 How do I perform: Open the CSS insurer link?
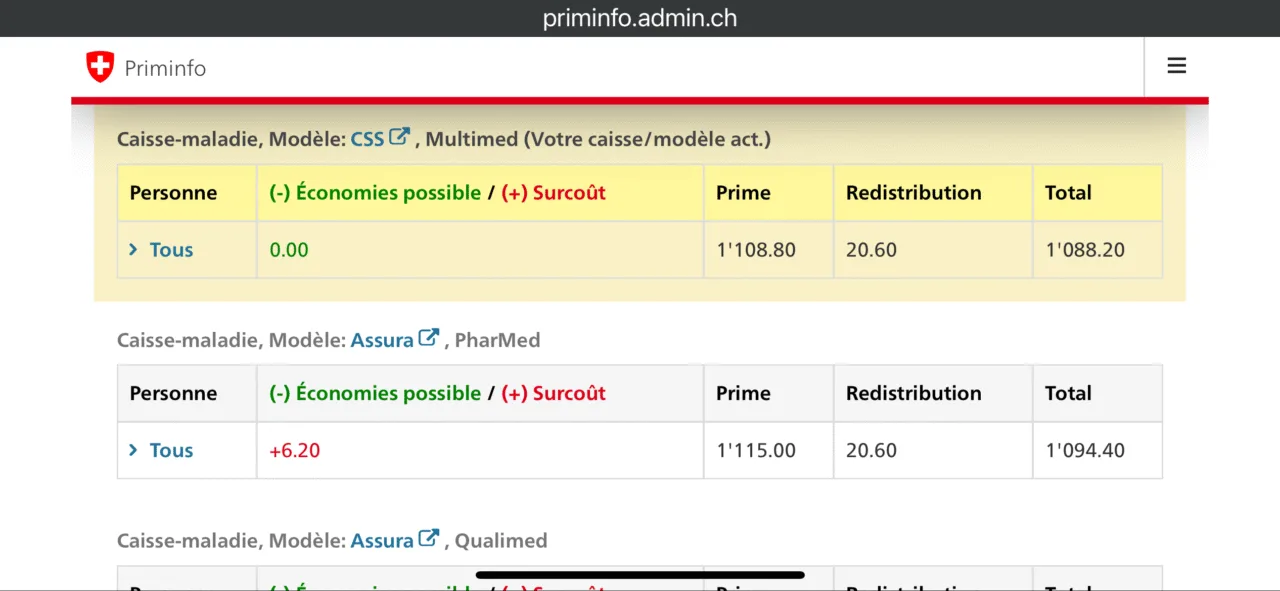pyautogui.click(x=367, y=139)
